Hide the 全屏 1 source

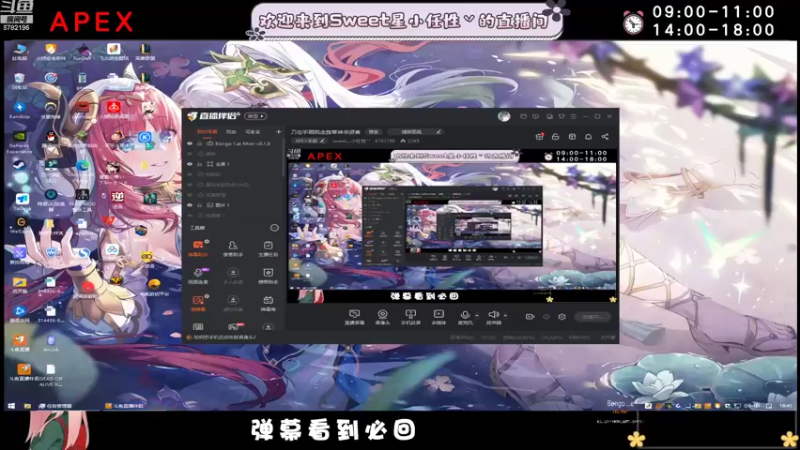190,164
